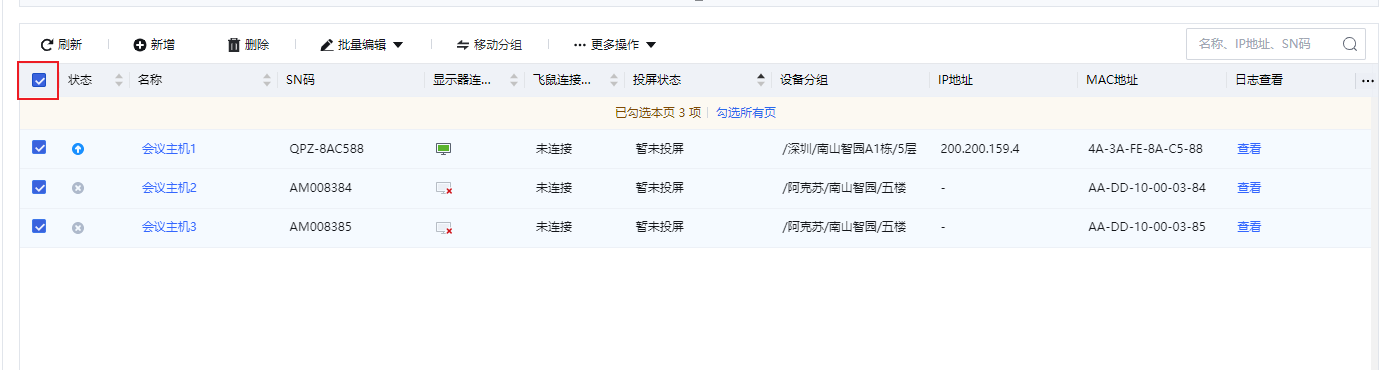Open the 更多操作 dropdown menu
The height and width of the screenshot is (370, 1390).
[x=614, y=45]
